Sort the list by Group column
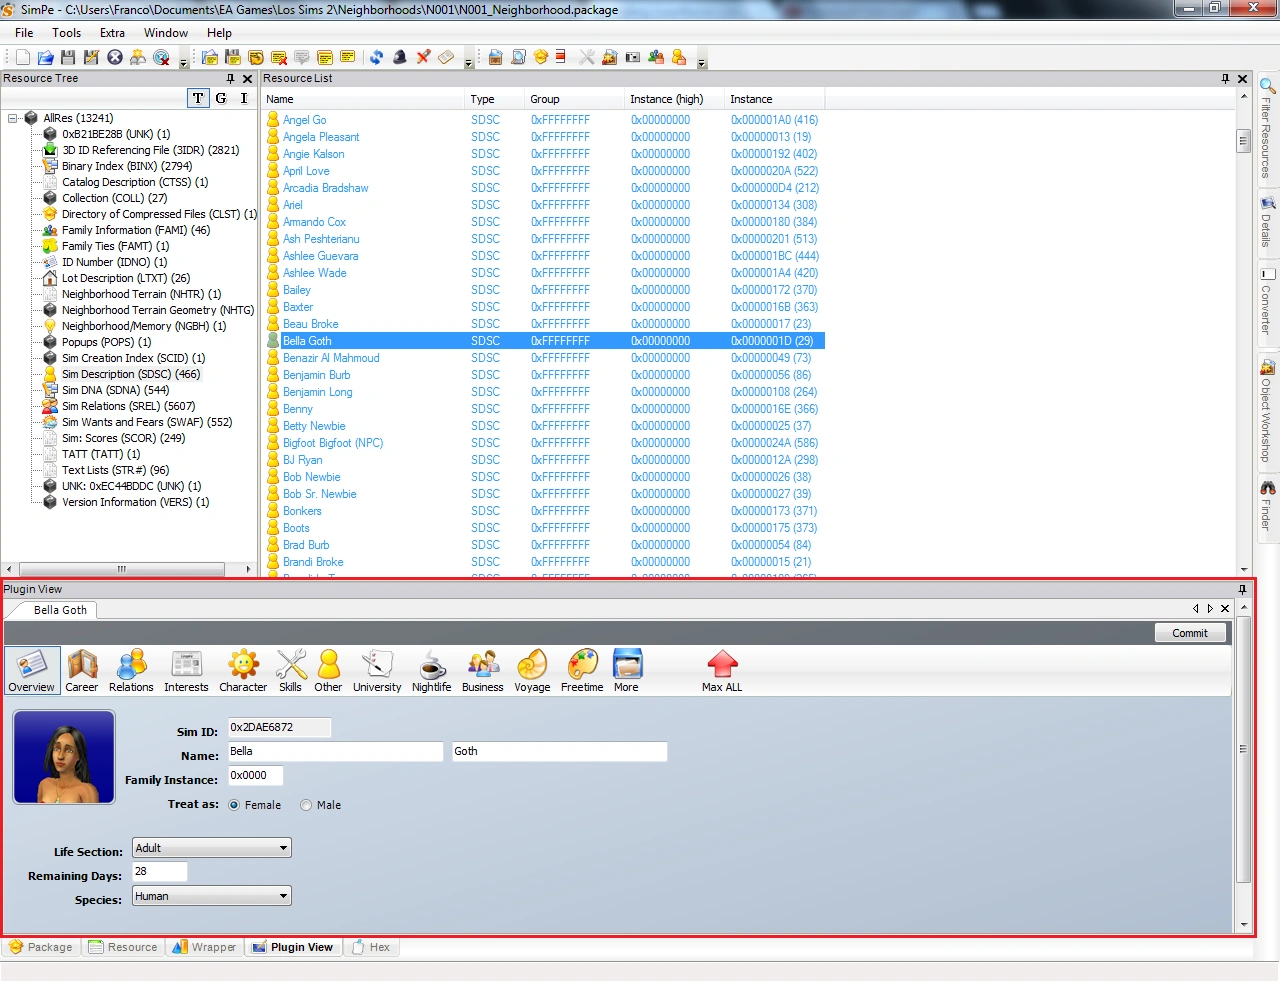Image resolution: width=1280 pixels, height=982 pixels. coord(575,99)
